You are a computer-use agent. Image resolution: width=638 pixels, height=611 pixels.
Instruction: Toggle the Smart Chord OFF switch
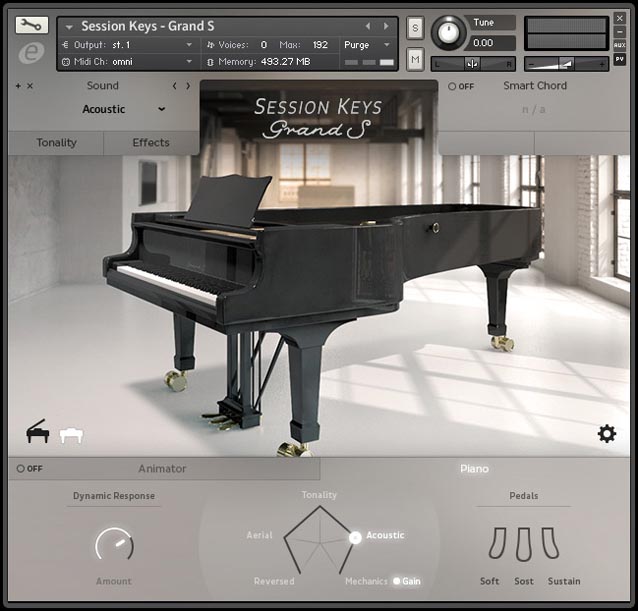(x=461, y=86)
